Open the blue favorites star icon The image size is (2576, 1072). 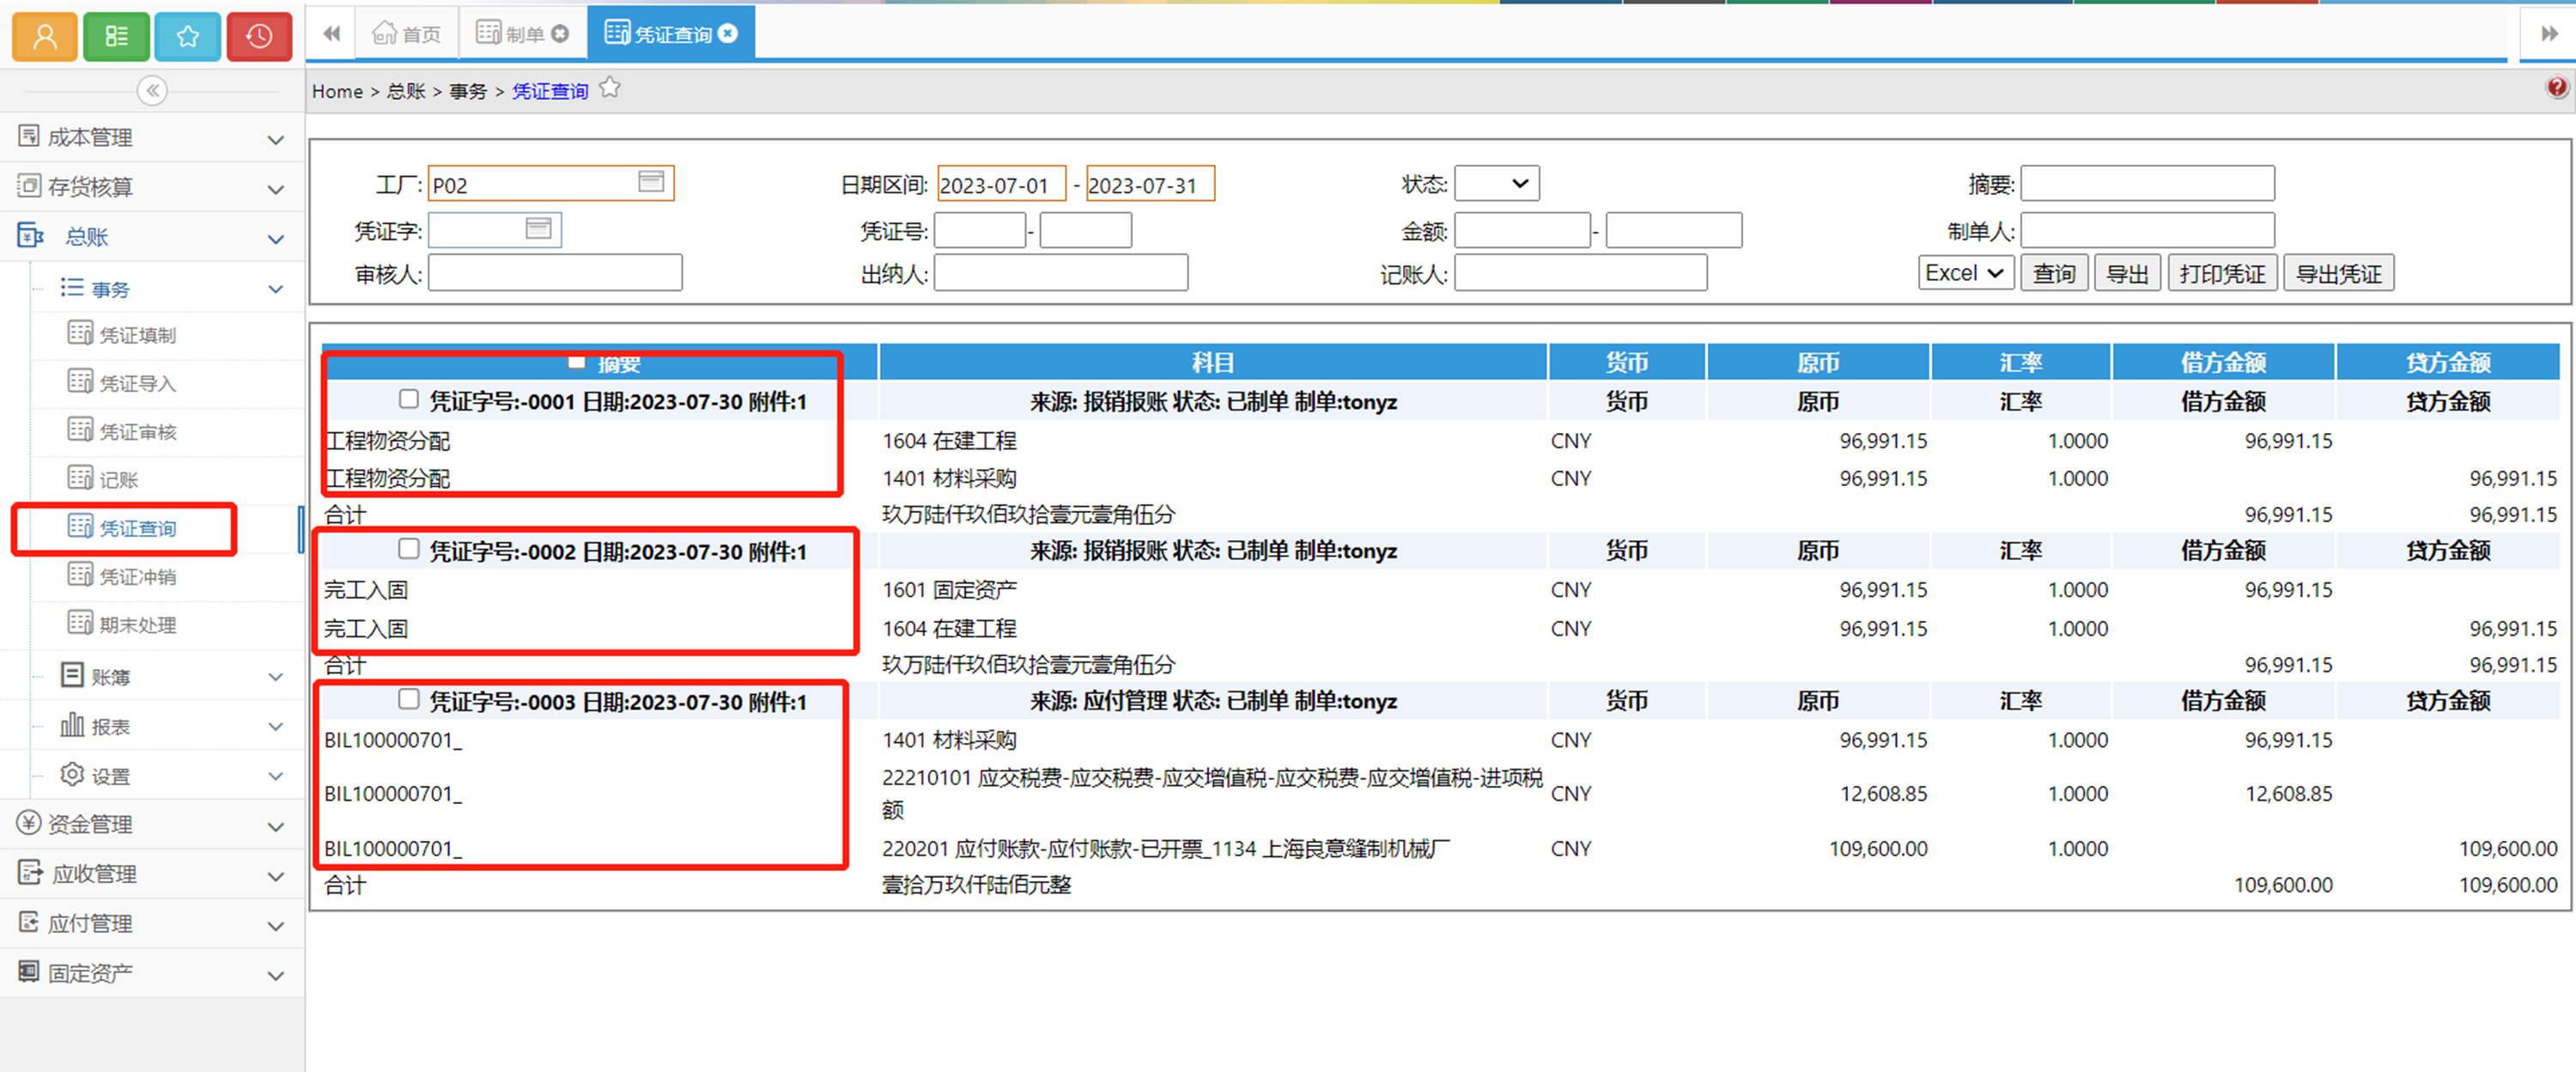pos(188,37)
